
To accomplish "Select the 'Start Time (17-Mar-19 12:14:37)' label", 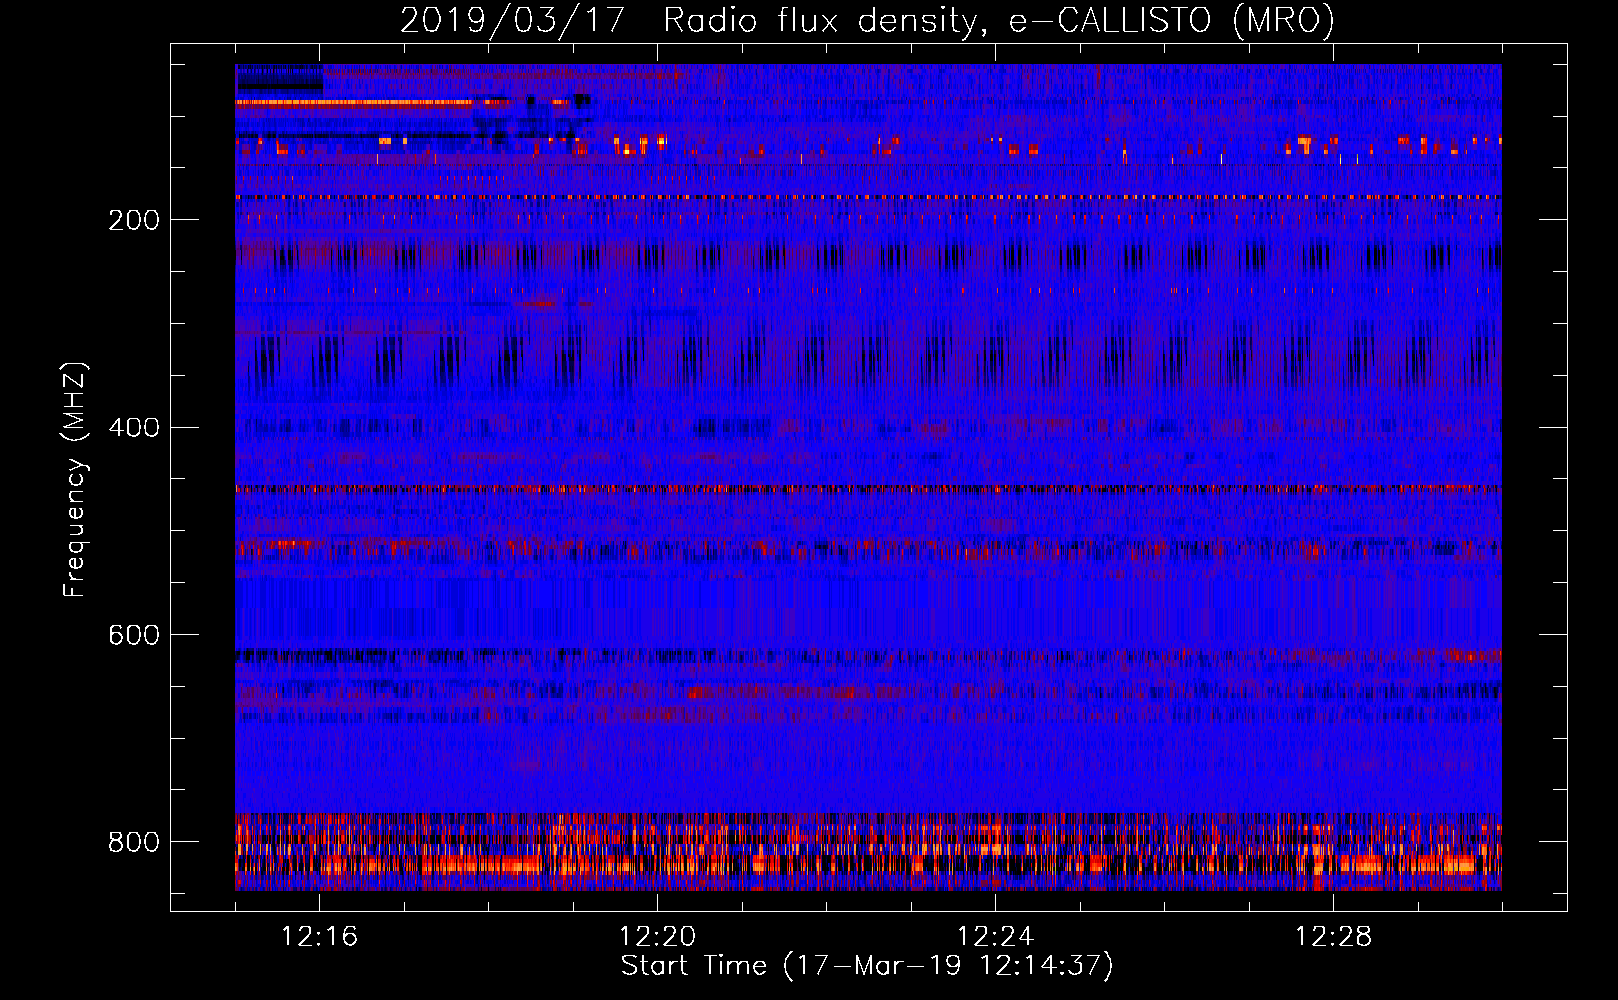I will pyautogui.click(x=867, y=966).
